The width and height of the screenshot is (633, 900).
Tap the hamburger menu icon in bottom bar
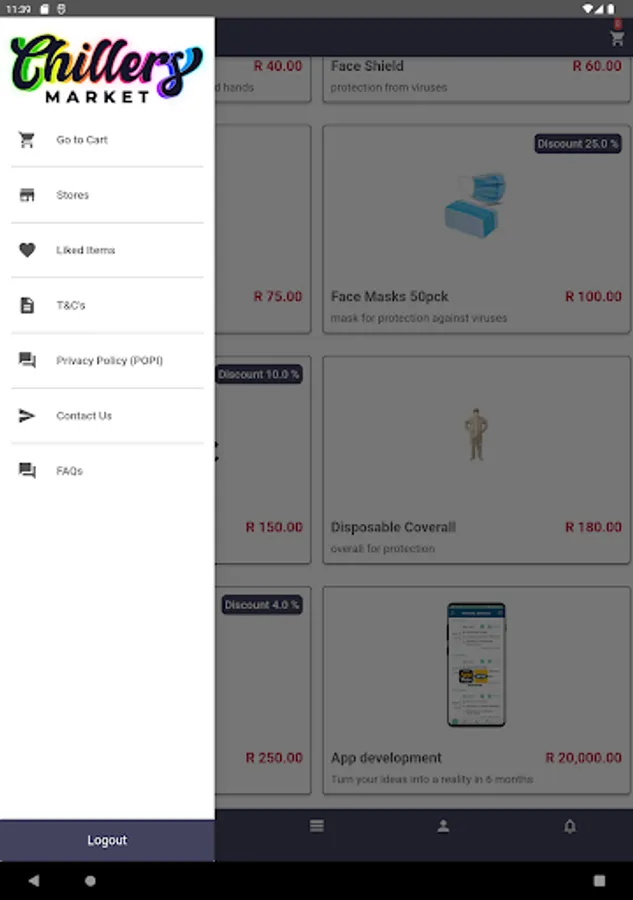click(x=317, y=826)
